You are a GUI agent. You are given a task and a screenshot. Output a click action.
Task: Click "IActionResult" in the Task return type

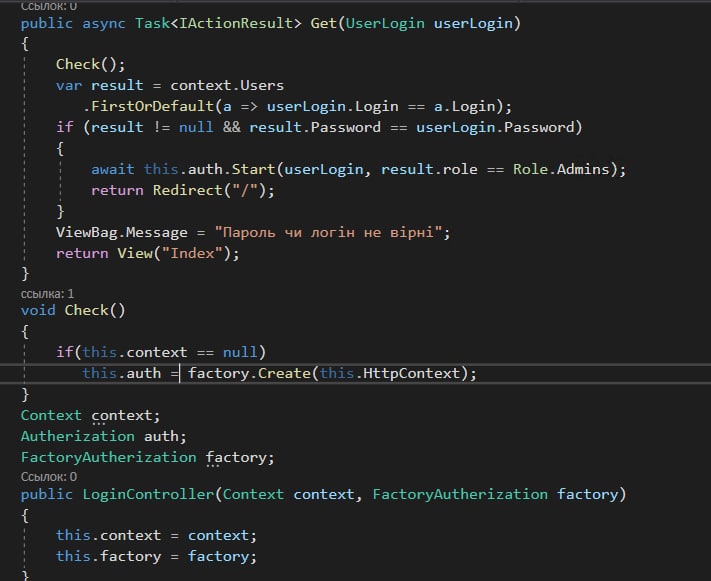[x=236, y=23]
